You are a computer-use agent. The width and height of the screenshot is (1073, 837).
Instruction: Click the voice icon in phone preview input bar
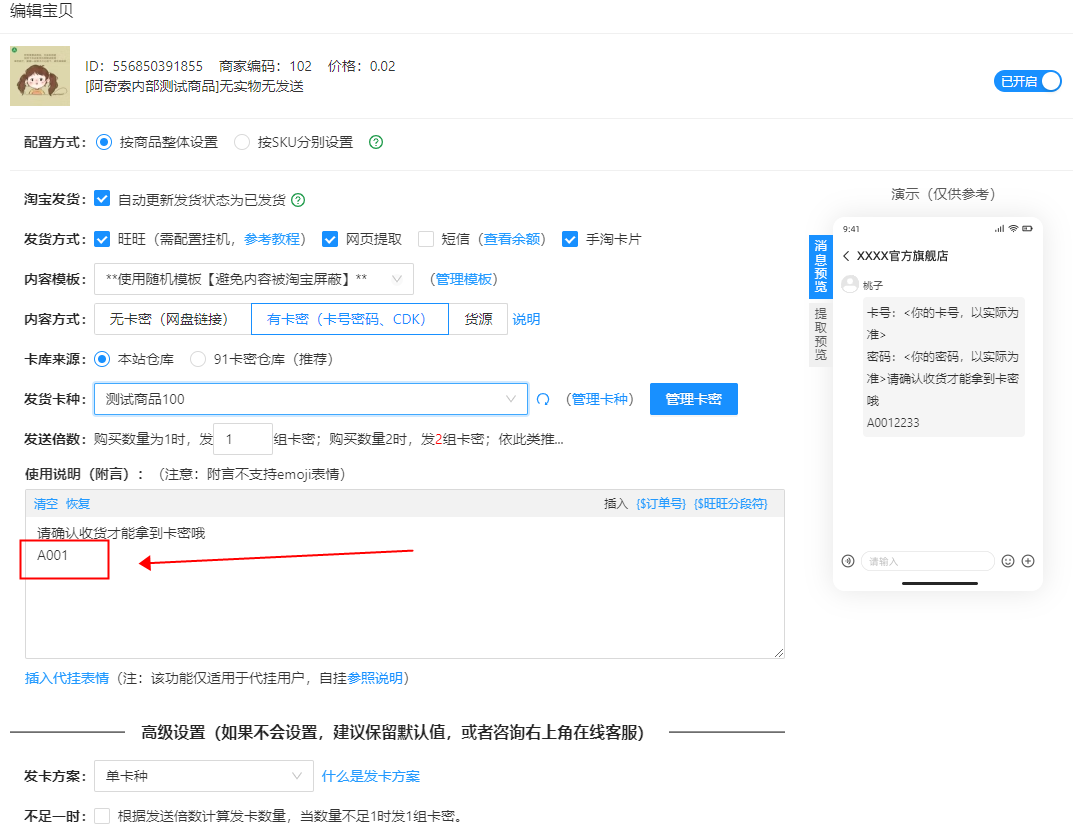coord(848,561)
